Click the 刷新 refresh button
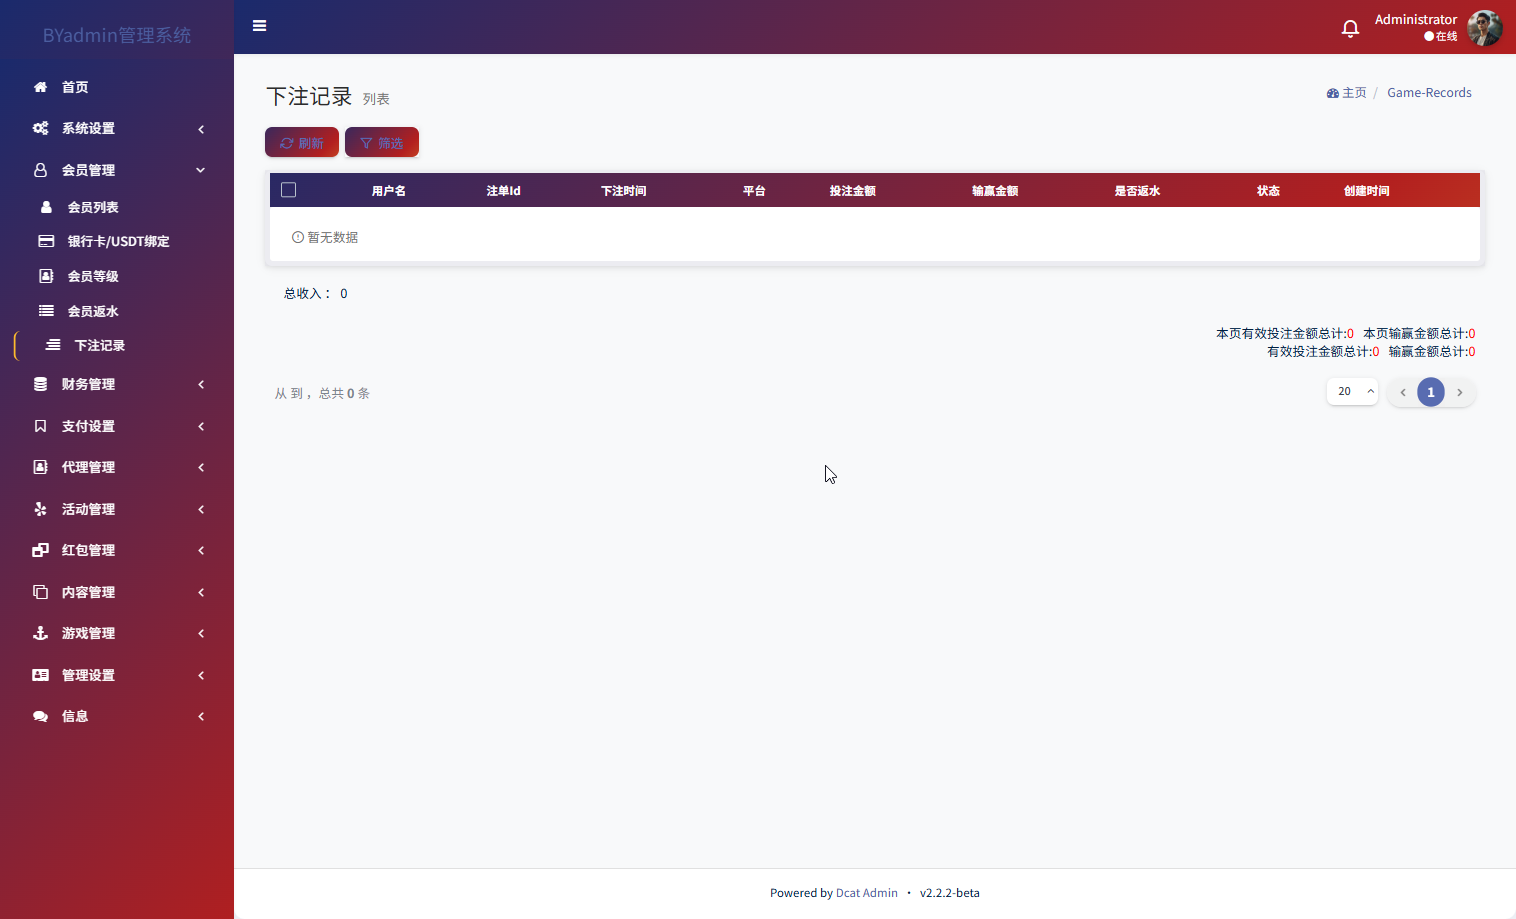Viewport: 1516px width, 919px height. point(302,143)
